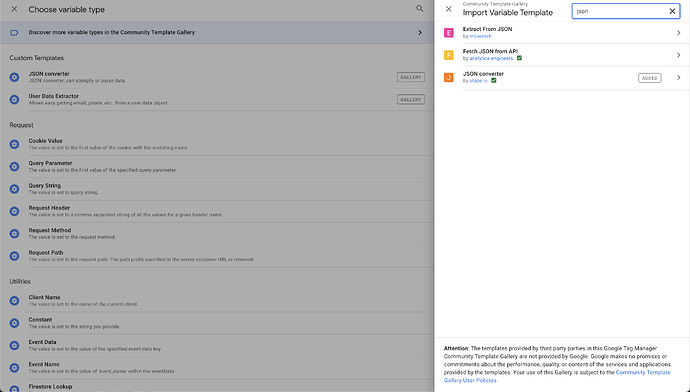Close the Import Variable Template panel
The height and width of the screenshot is (392, 690).
coord(448,9)
